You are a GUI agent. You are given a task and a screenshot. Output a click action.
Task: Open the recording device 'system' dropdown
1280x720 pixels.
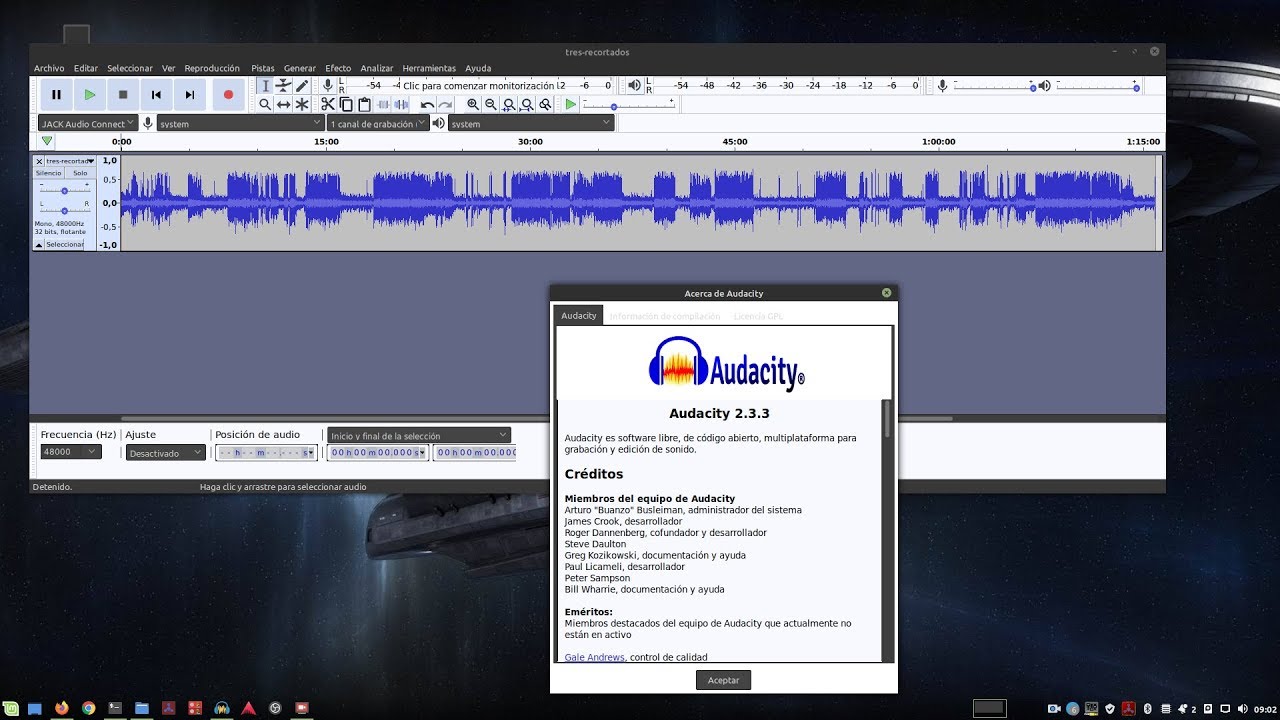[240, 123]
